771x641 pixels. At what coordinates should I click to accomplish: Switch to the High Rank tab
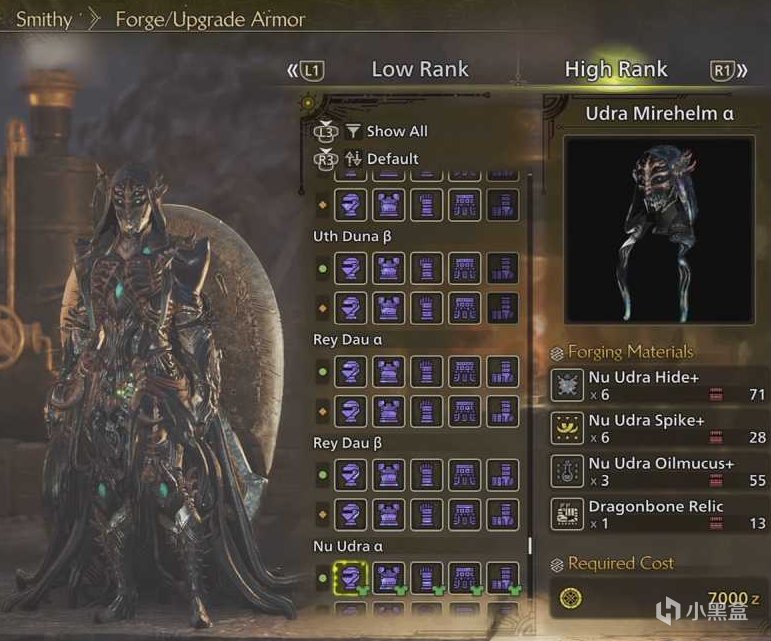click(616, 69)
